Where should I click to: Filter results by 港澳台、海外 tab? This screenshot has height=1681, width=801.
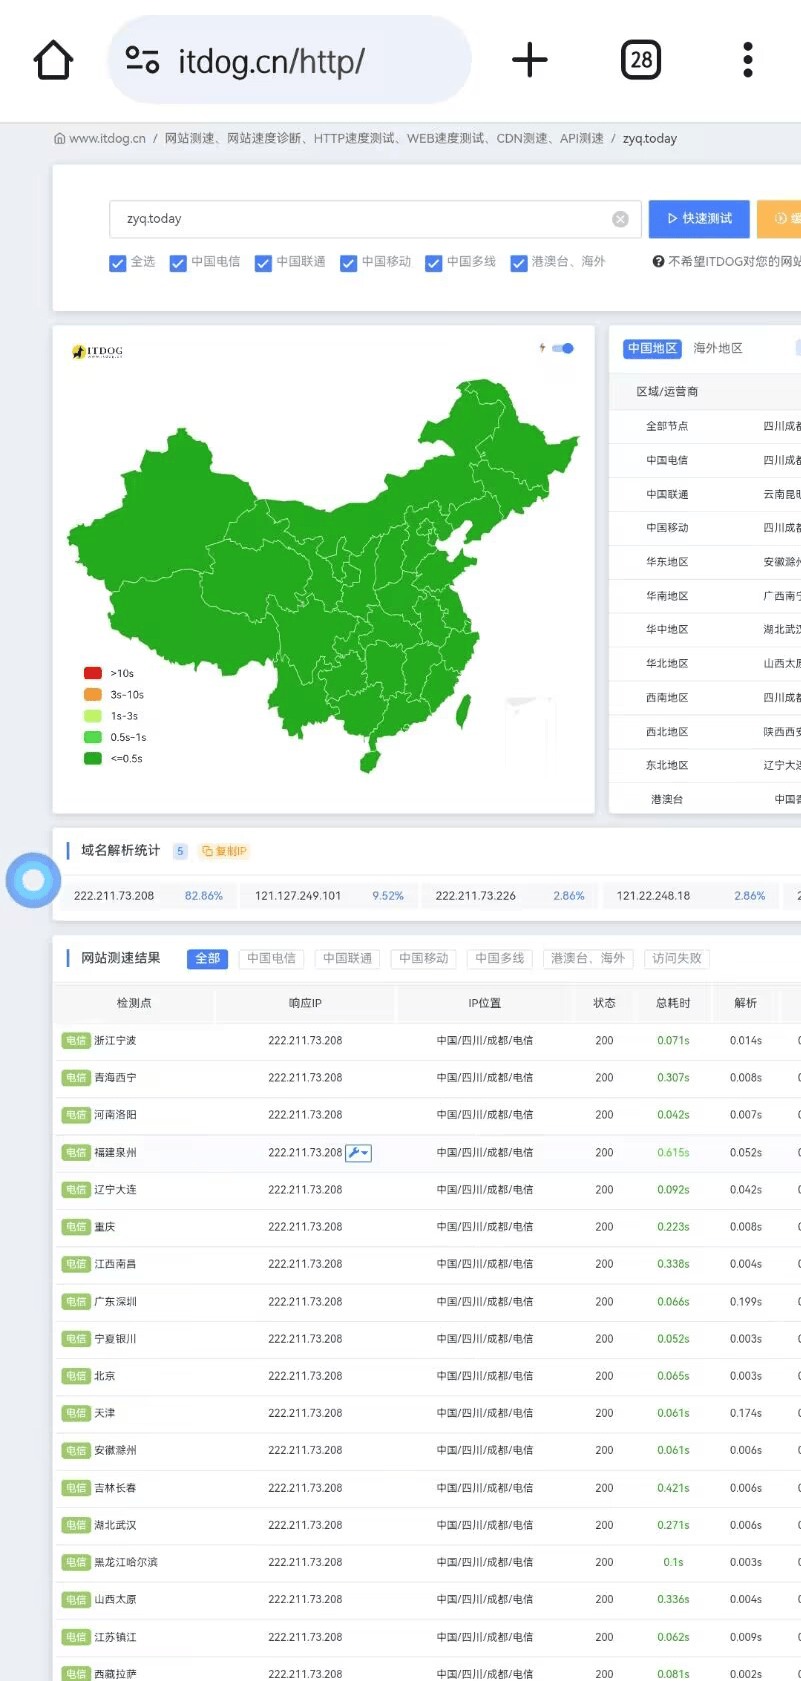[588, 958]
